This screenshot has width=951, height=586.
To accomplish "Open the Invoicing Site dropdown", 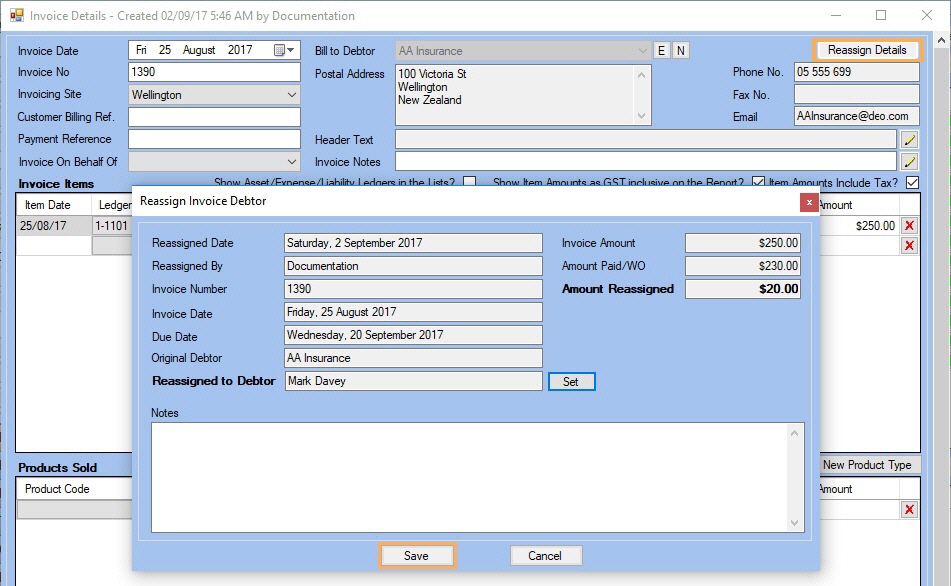I will [x=290, y=95].
